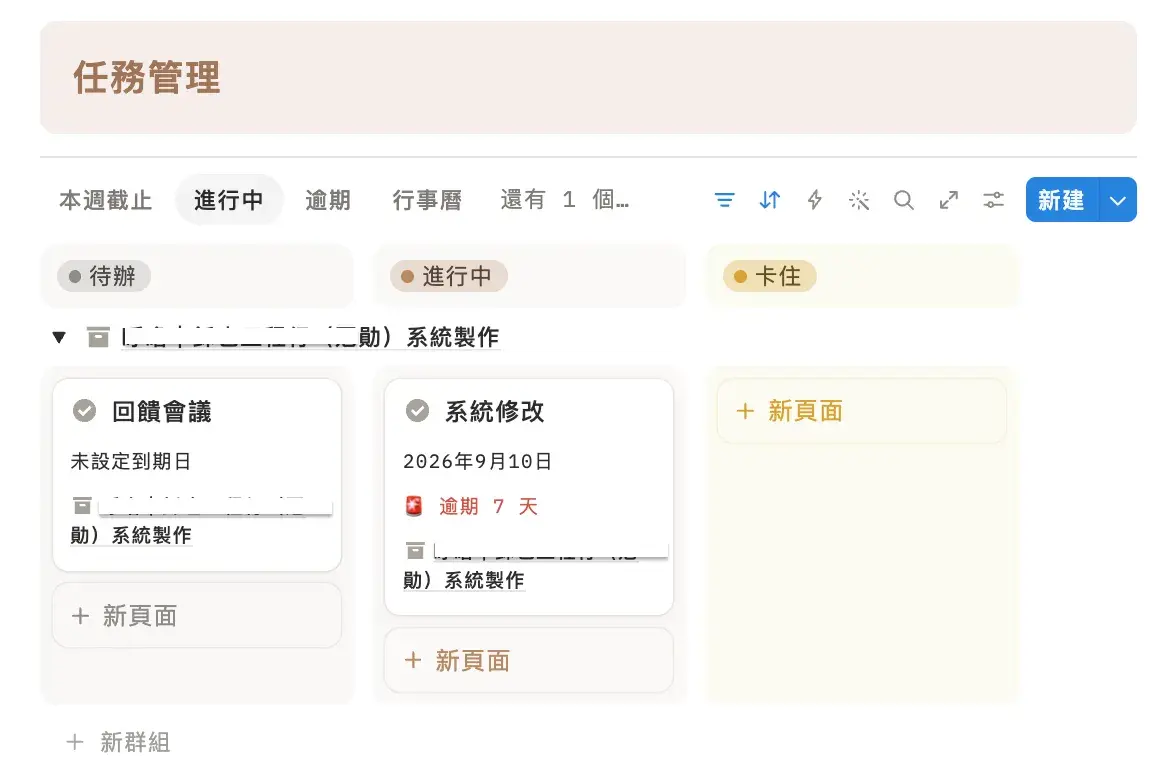Add 新頁面 in the 待辦 column
The height and width of the screenshot is (760, 1176).
(197, 616)
